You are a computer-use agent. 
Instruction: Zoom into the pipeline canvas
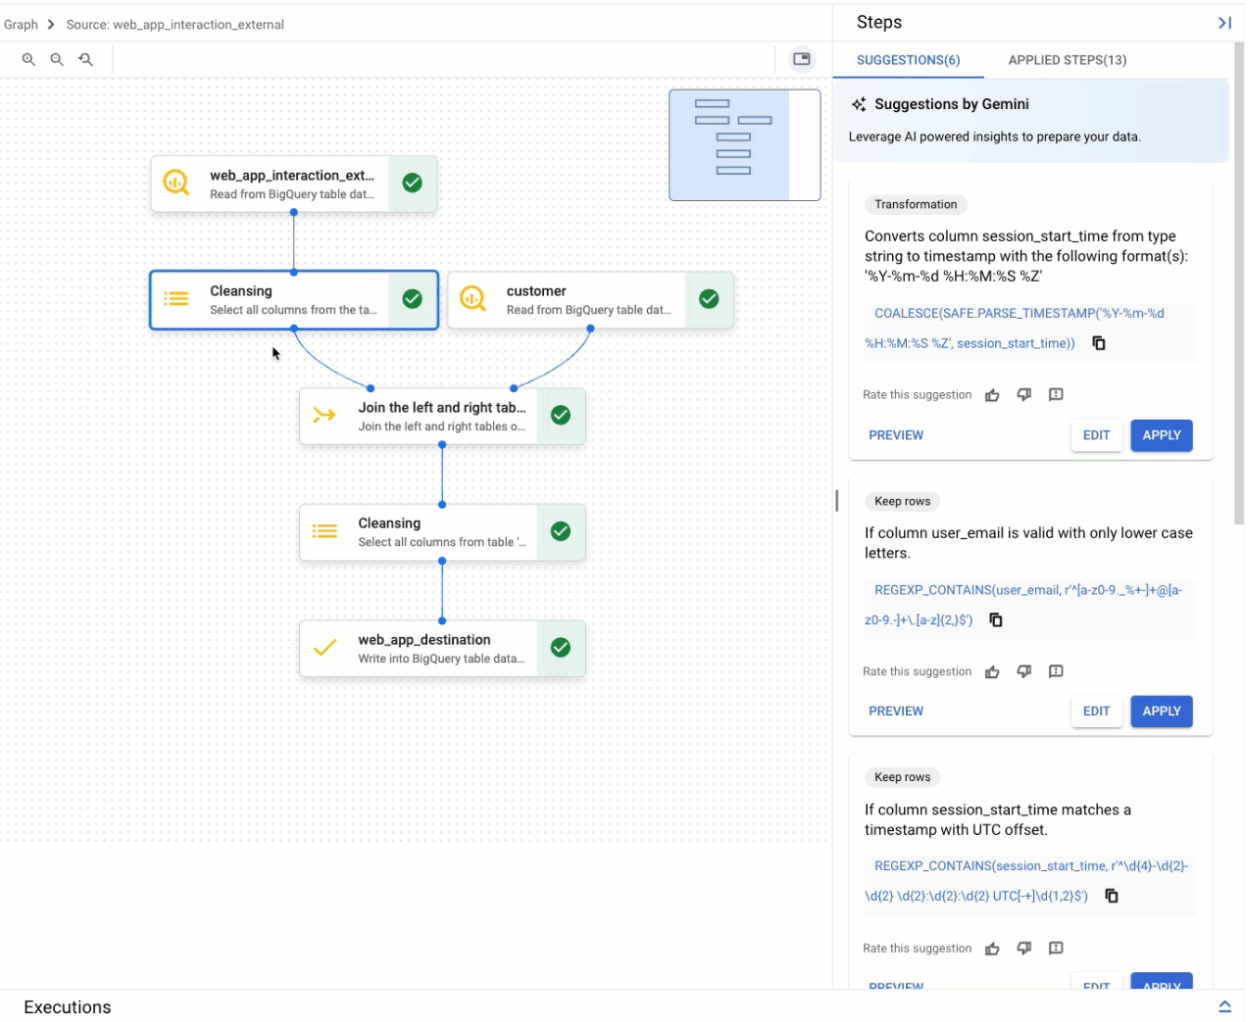pos(28,59)
